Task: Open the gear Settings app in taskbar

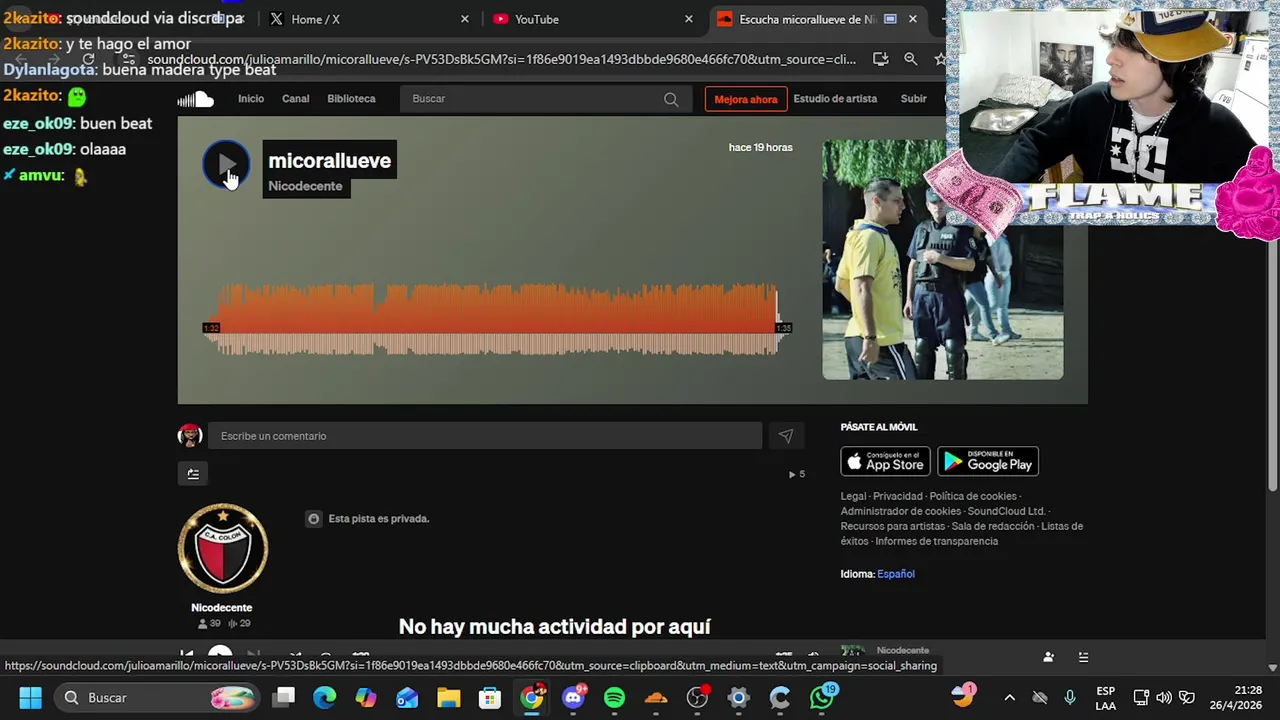Action: pyautogui.click(x=738, y=697)
